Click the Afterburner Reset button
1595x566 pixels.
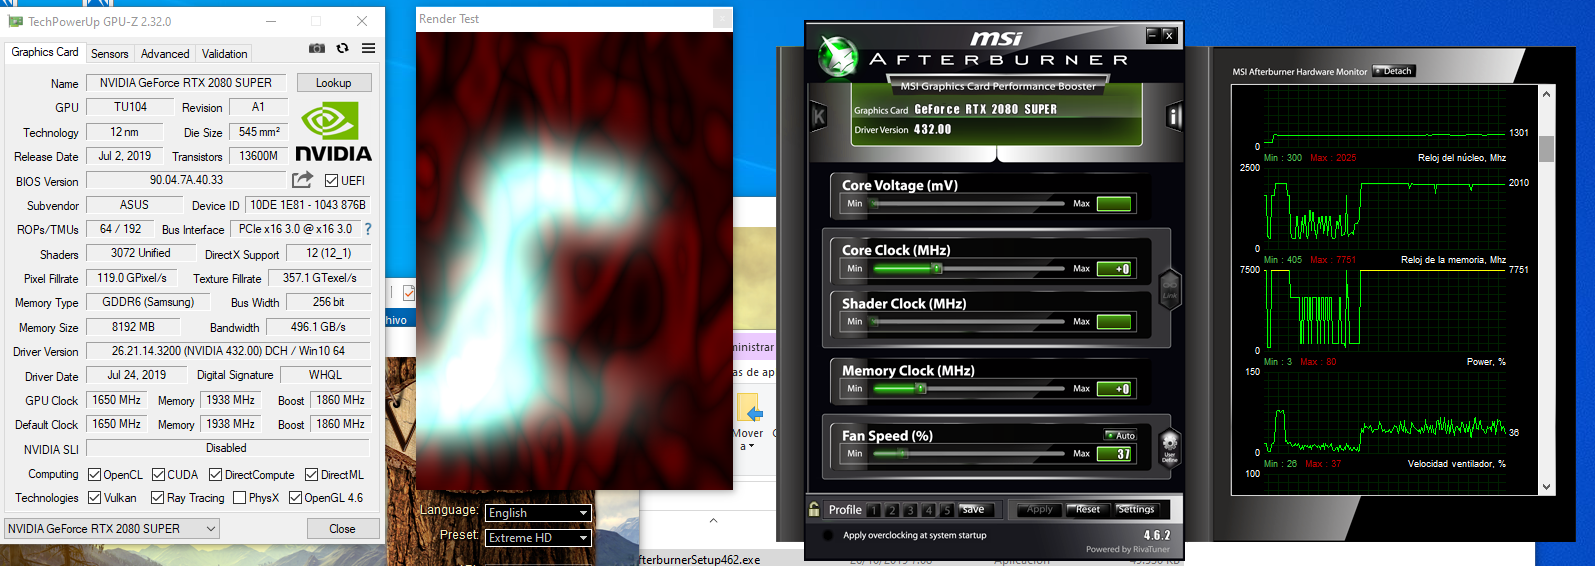(1088, 510)
